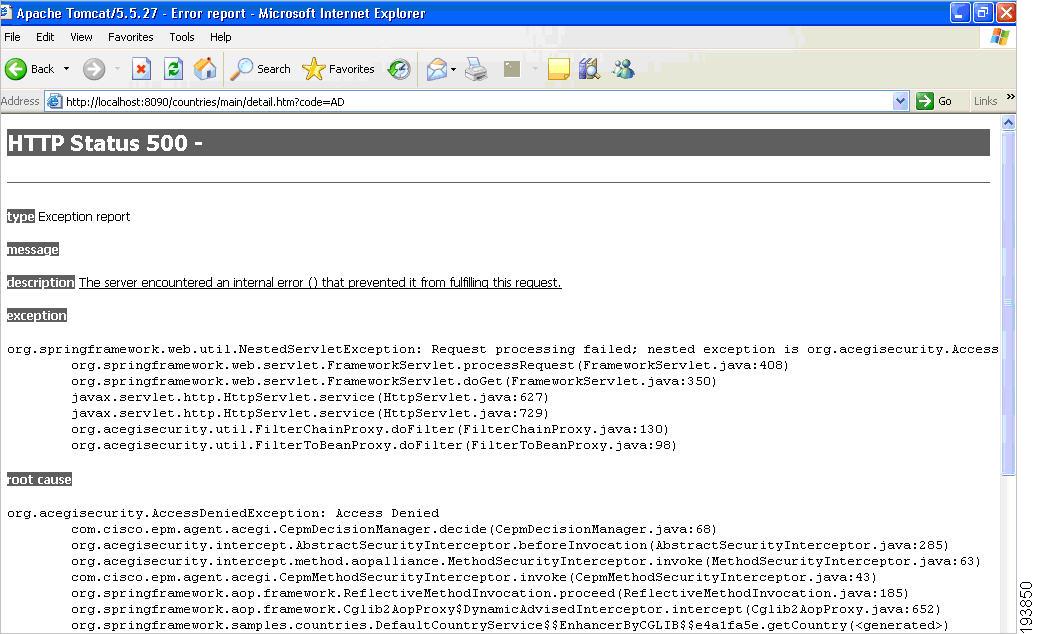
Task: Open the History clock icon
Action: [x=399, y=69]
